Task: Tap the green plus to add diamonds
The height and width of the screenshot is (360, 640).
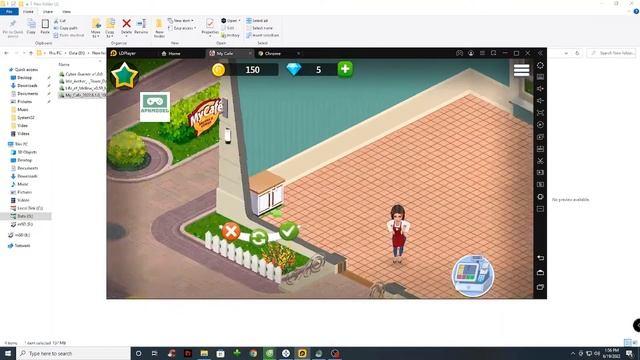Action: [x=345, y=69]
